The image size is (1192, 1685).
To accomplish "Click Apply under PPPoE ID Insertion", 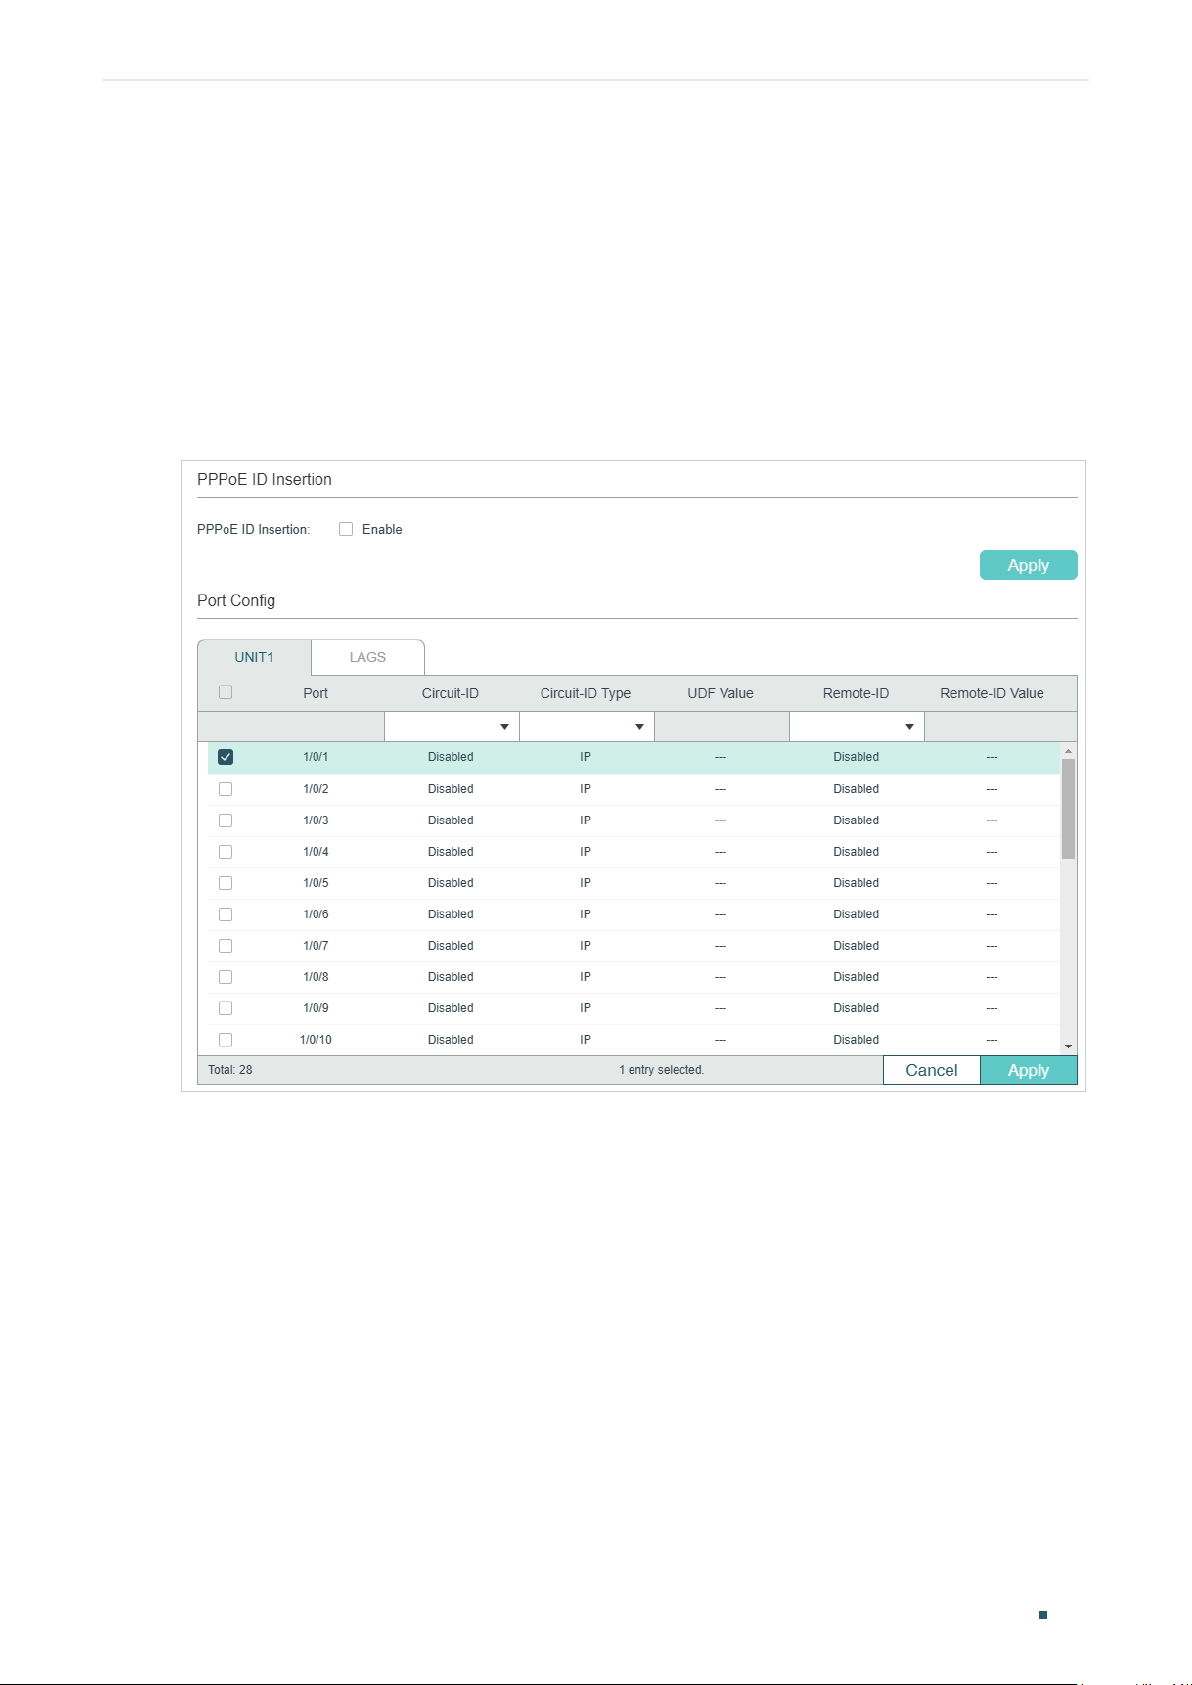I will [x=1028, y=565].
